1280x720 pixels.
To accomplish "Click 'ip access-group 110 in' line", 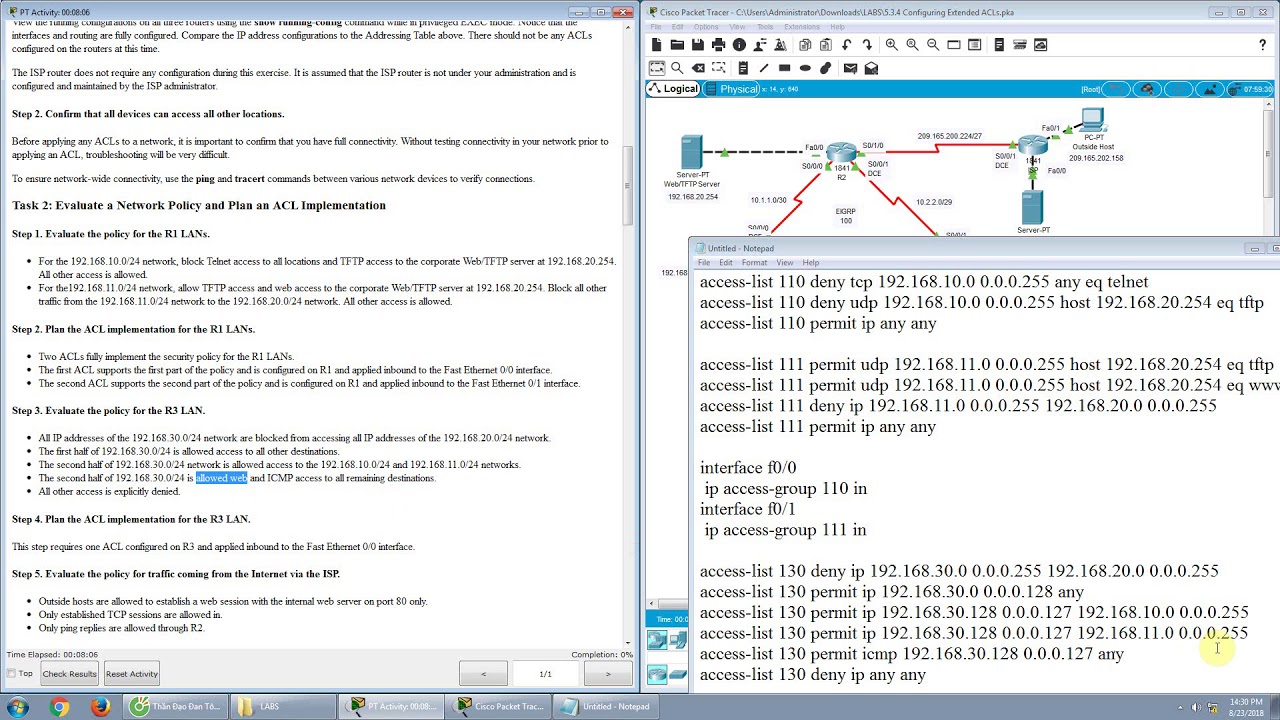I will [x=786, y=489].
